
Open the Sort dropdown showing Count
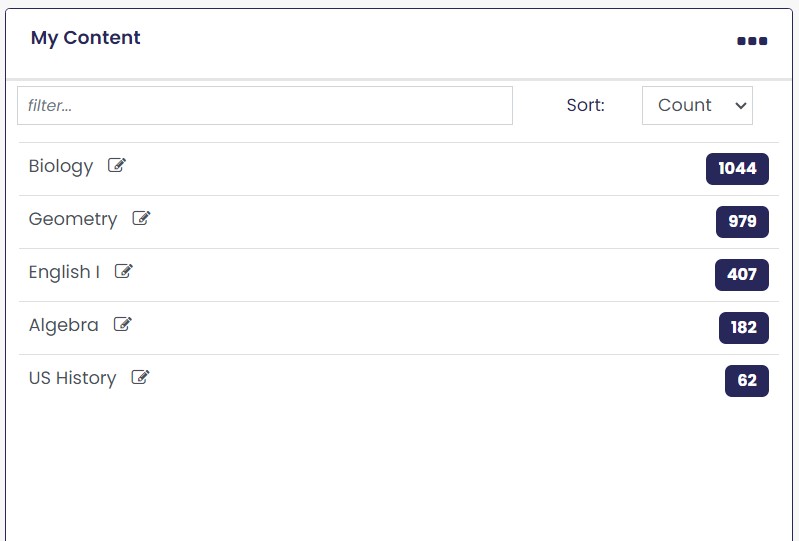[x=697, y=105]
